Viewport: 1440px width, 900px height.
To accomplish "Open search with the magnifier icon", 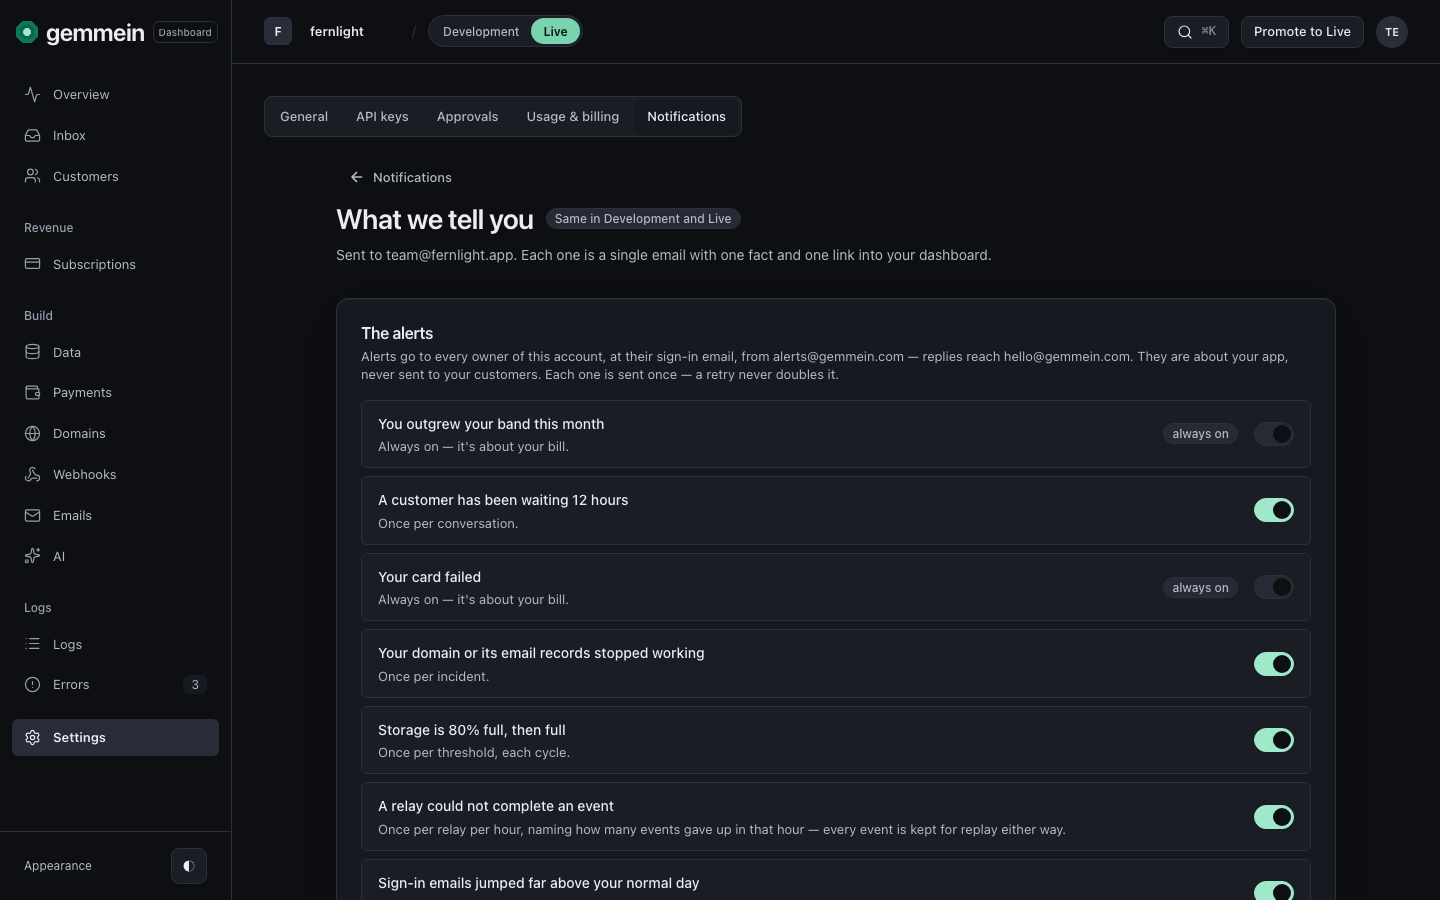I will 1185,32.
